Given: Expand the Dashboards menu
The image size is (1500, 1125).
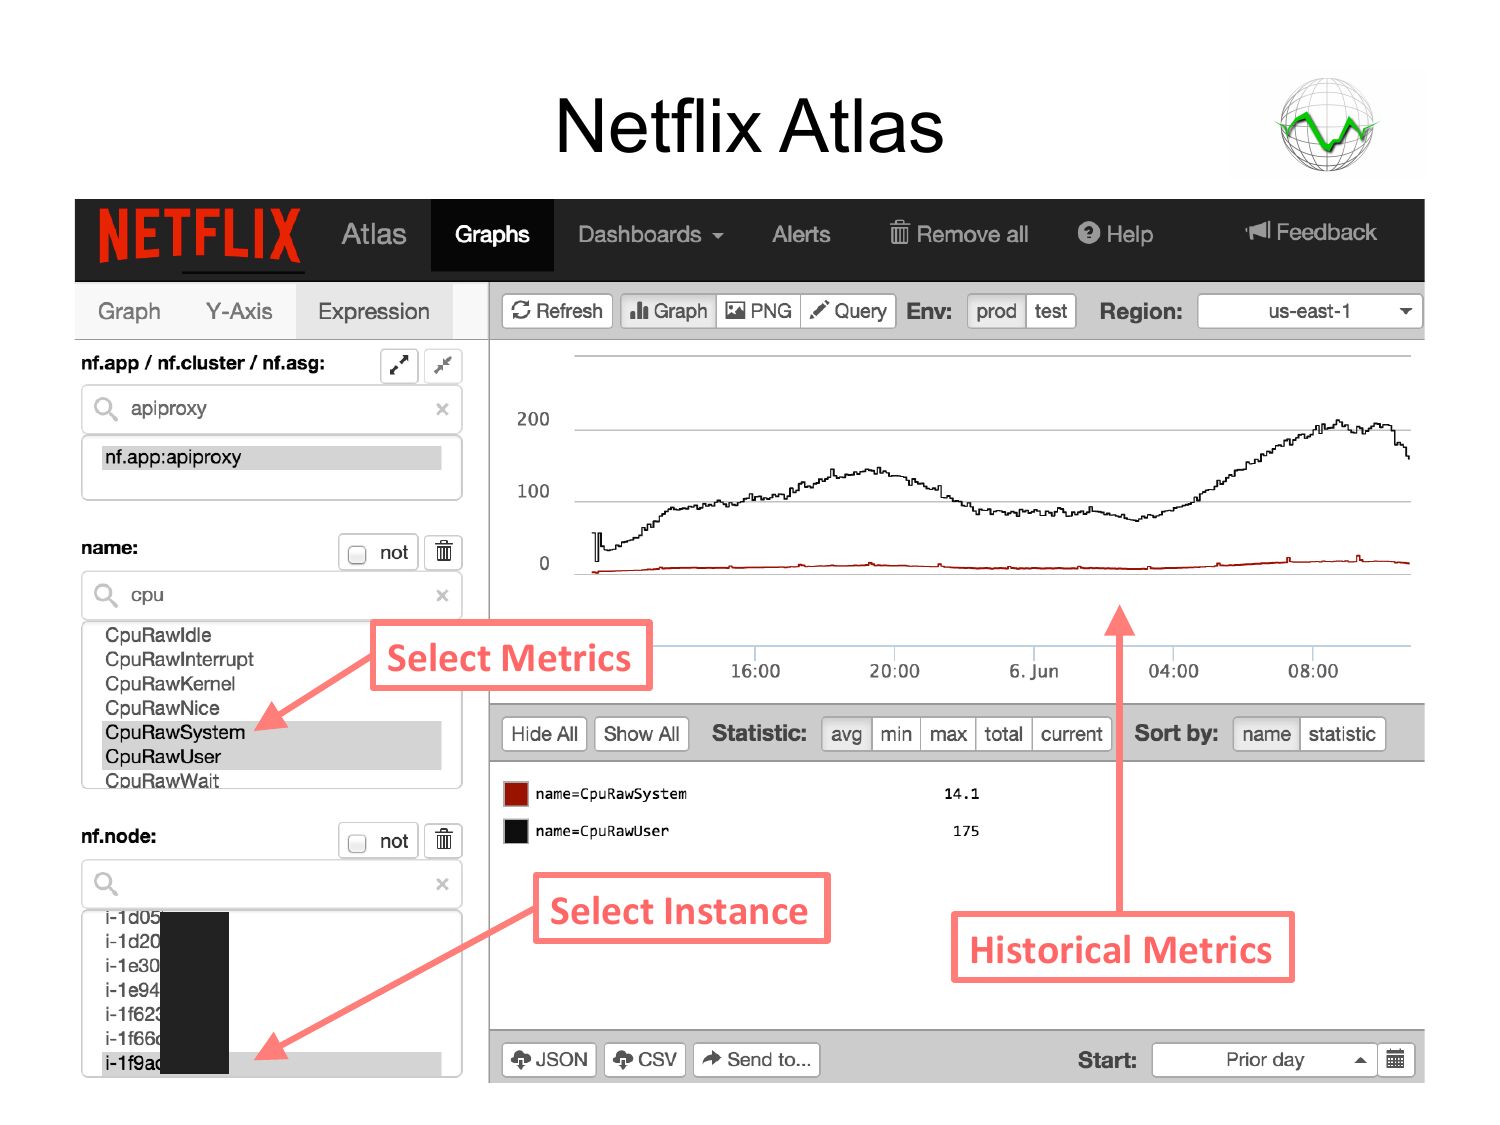Looking at the screenshot, I should click(x=650, y=235).
